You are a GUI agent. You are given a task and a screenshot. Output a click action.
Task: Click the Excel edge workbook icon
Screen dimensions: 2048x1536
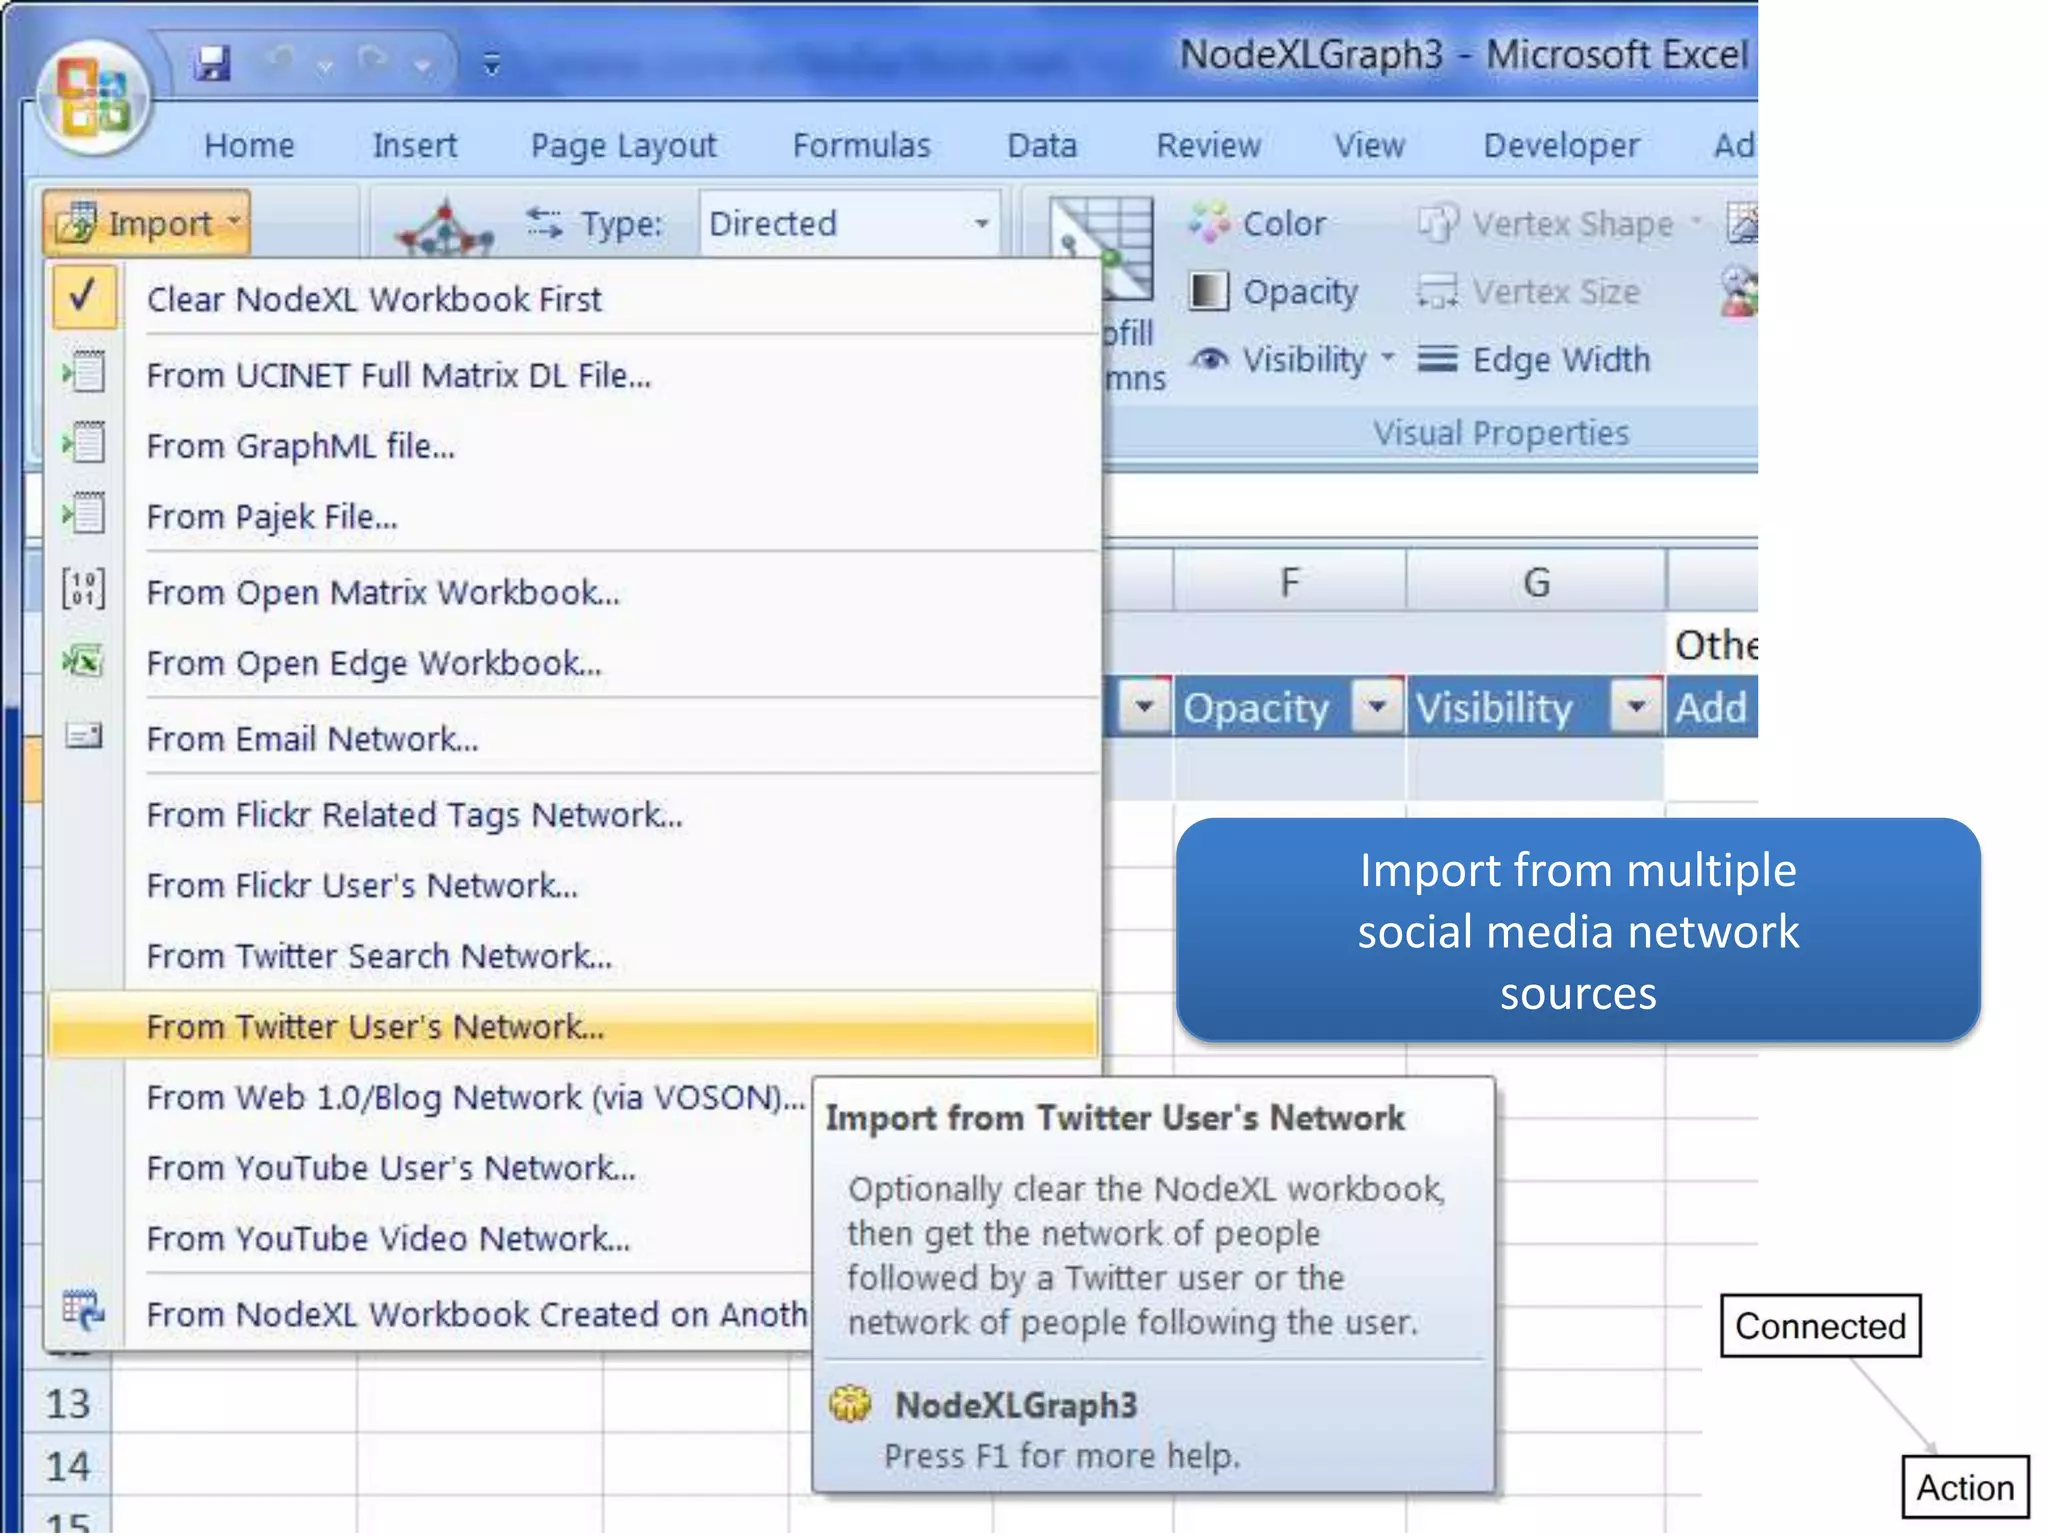(x=84, y=661)
